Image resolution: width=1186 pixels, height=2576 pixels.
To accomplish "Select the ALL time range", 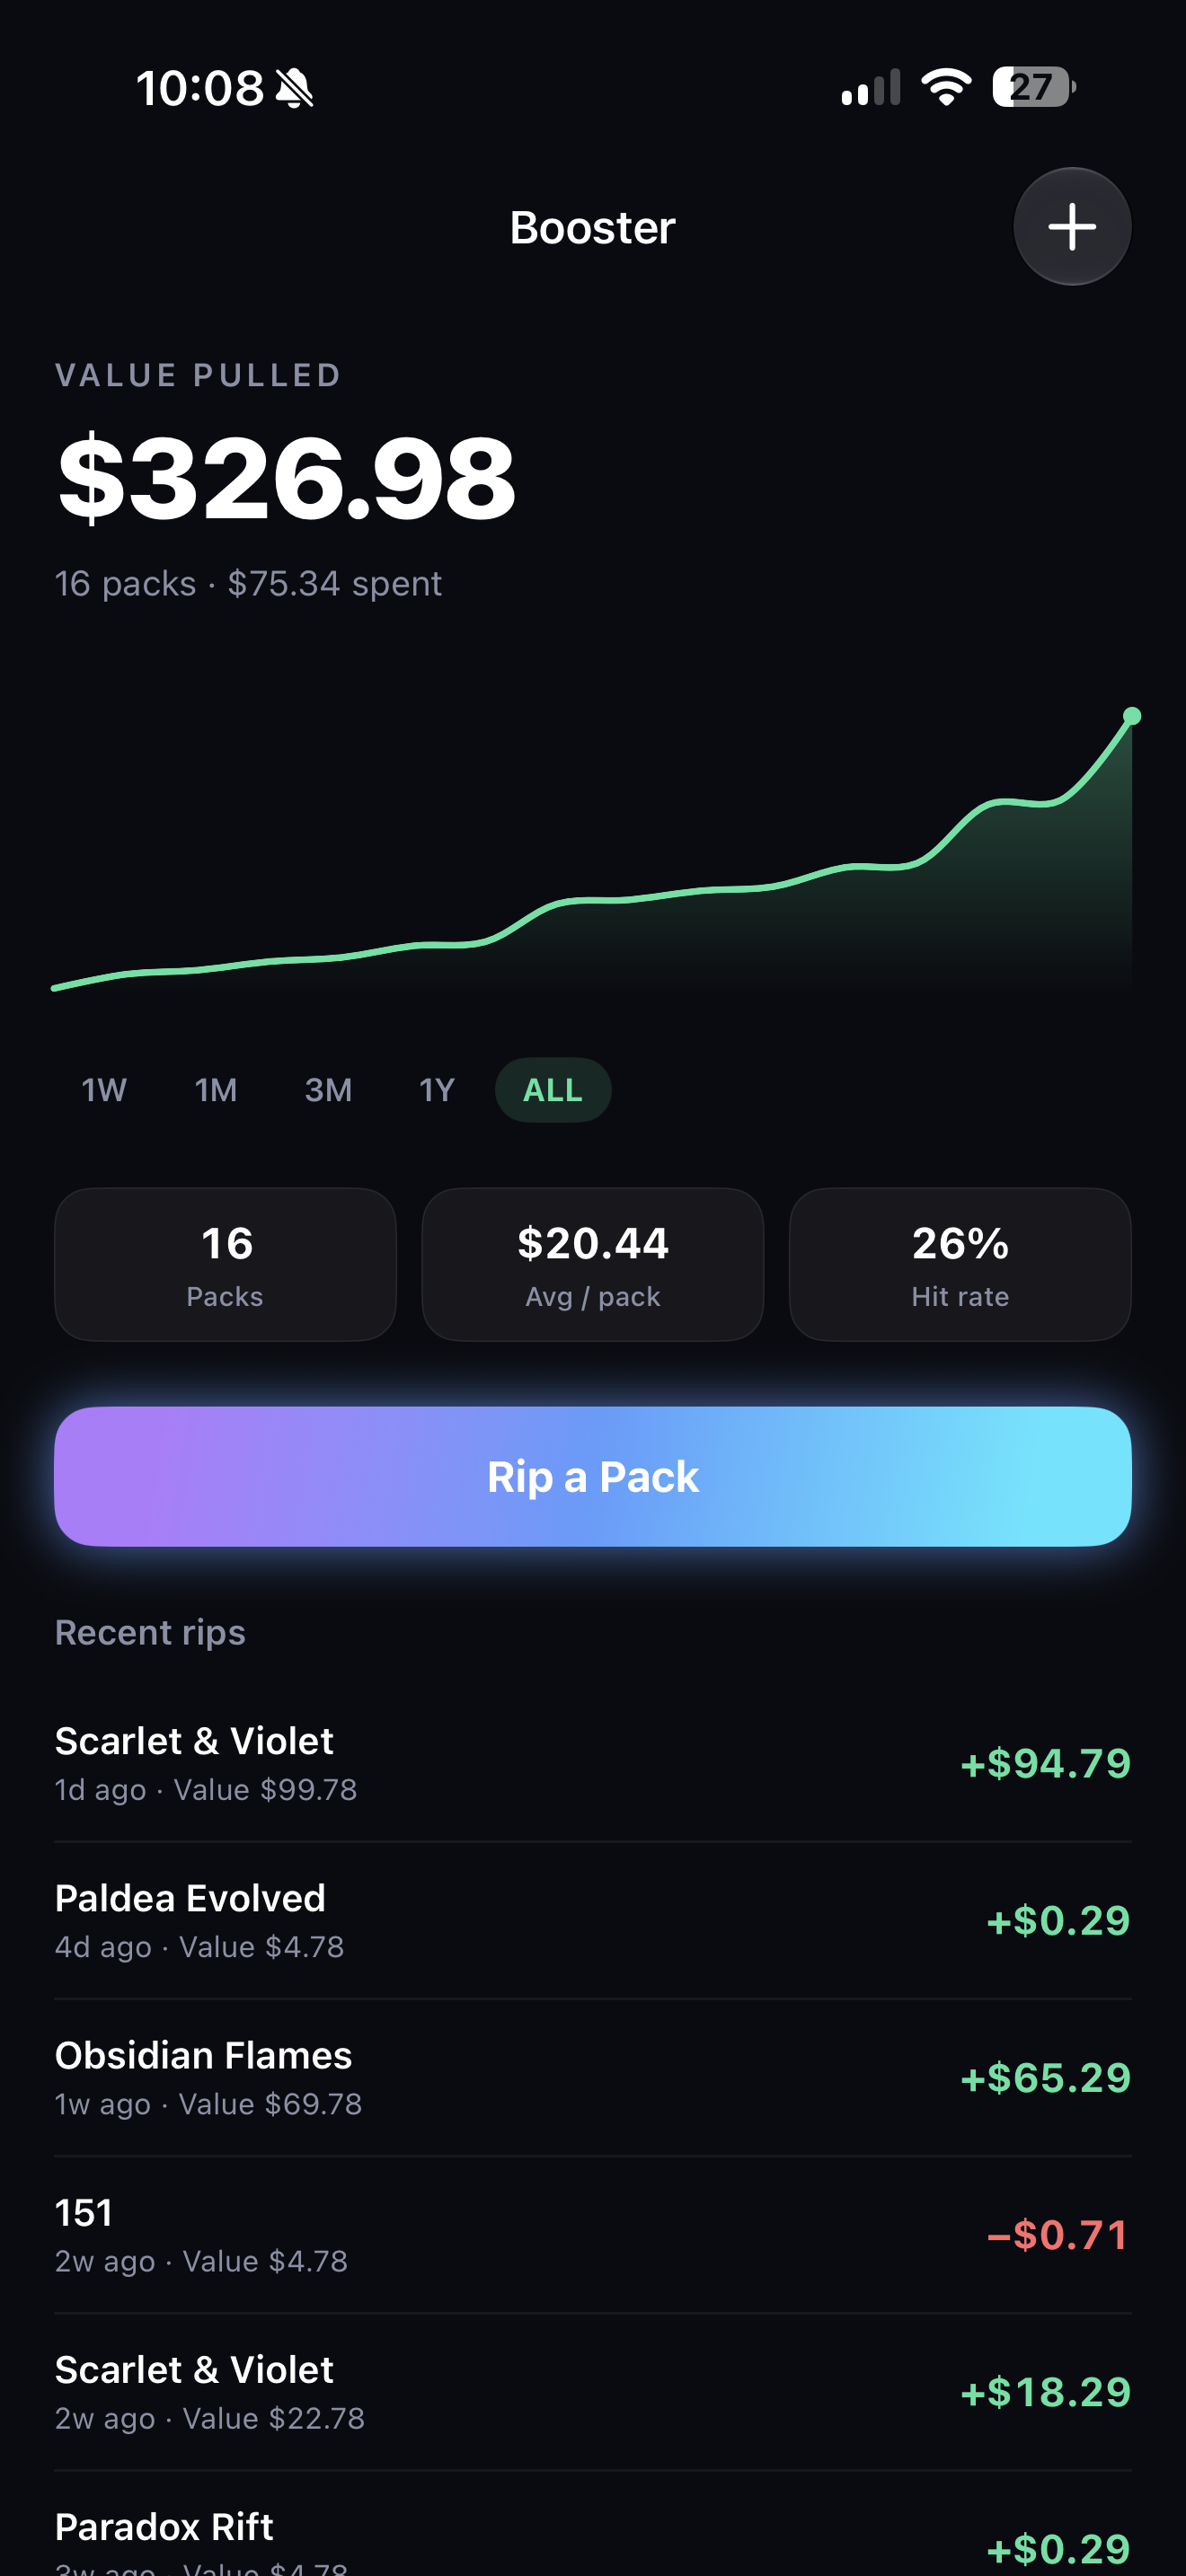I will [x=553, y=1090].
